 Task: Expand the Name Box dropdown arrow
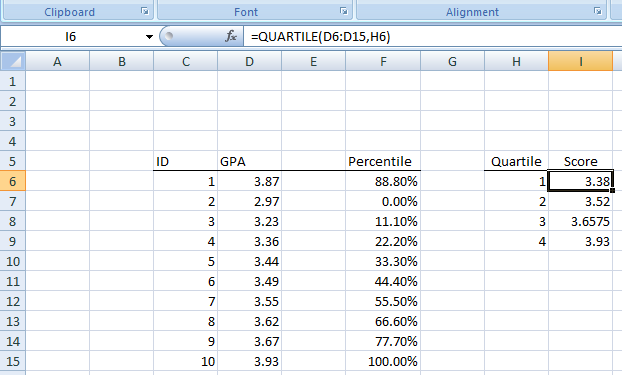(149, 37)
